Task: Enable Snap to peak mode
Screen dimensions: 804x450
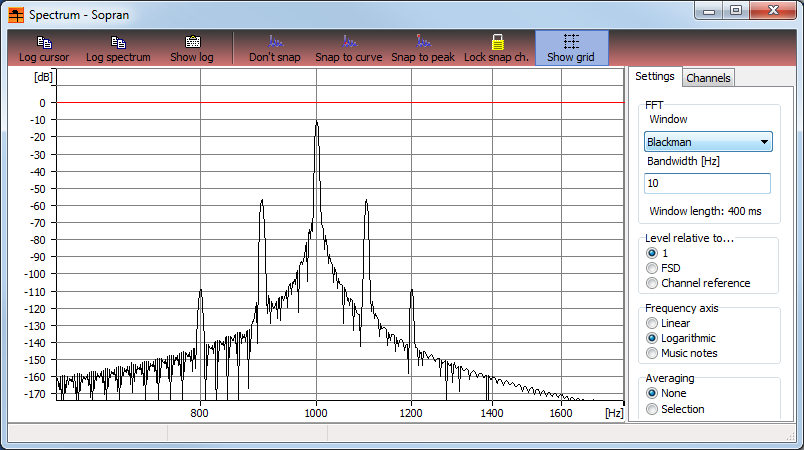Action: [x=422, y=42]
